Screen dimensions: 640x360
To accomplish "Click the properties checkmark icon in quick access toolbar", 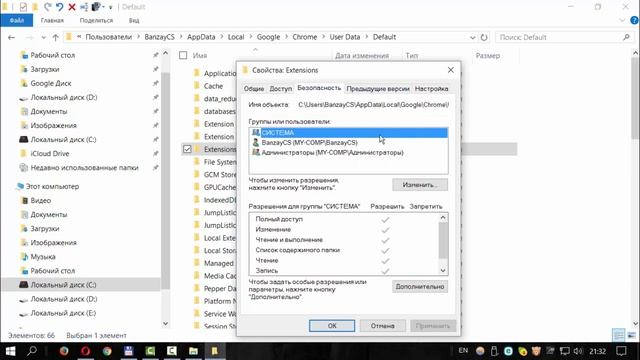I will 23,7.
